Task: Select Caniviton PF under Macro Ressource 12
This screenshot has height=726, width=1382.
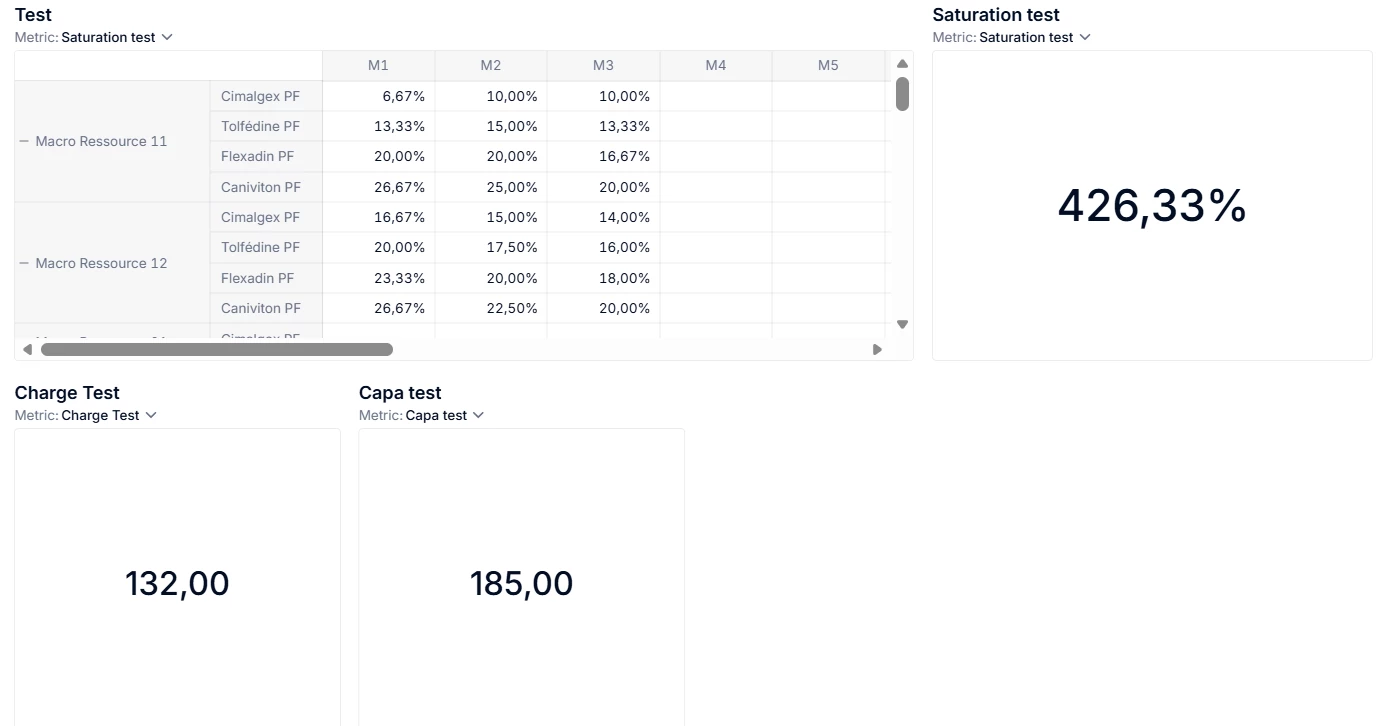Action: click(260, 308)
